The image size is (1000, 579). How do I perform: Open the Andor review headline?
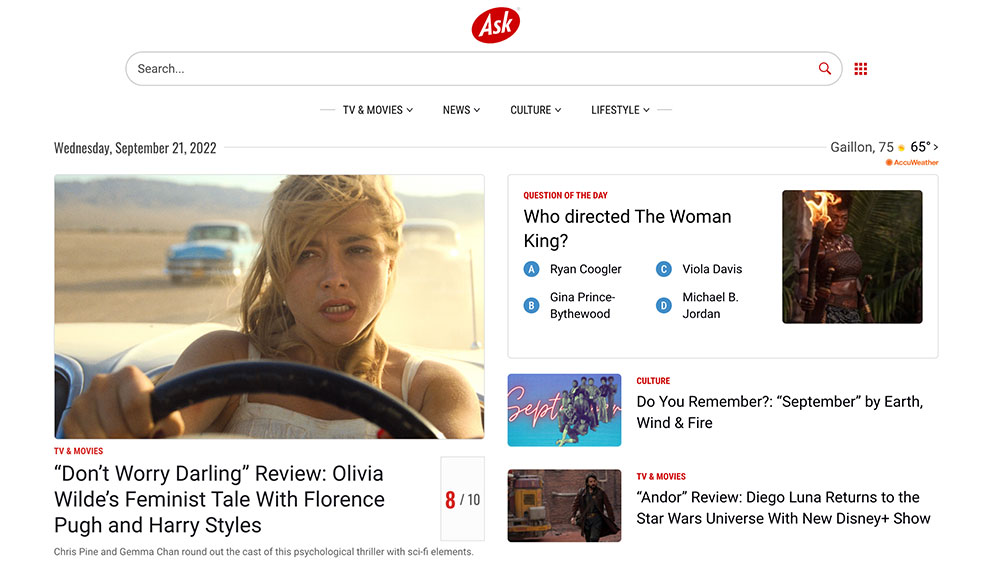(783, 508)
